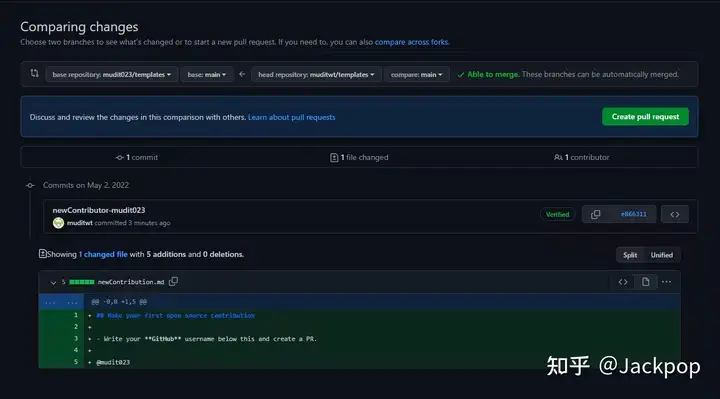
Task: Click the Commits on May 2, 2022 text
Action: [86, 185]
